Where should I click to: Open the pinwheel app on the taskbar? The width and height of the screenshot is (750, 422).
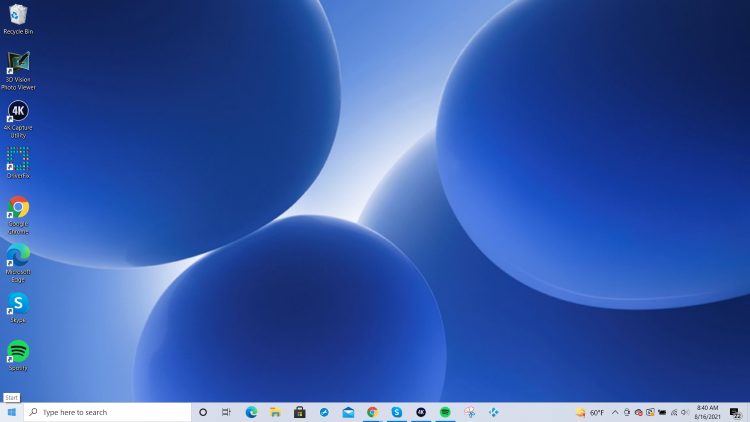(x=469, y=412)
